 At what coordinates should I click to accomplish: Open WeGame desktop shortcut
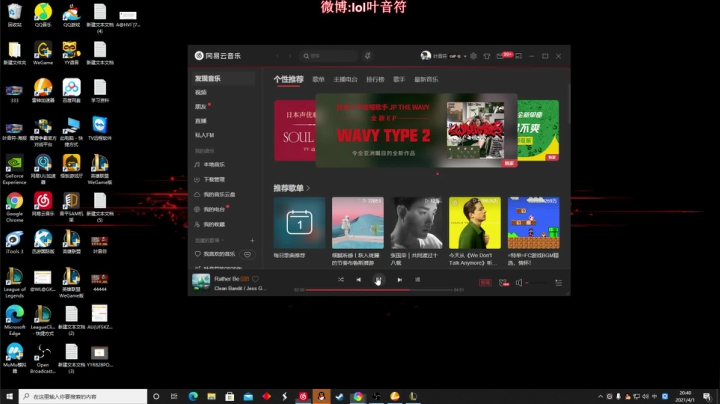(43, 53)
